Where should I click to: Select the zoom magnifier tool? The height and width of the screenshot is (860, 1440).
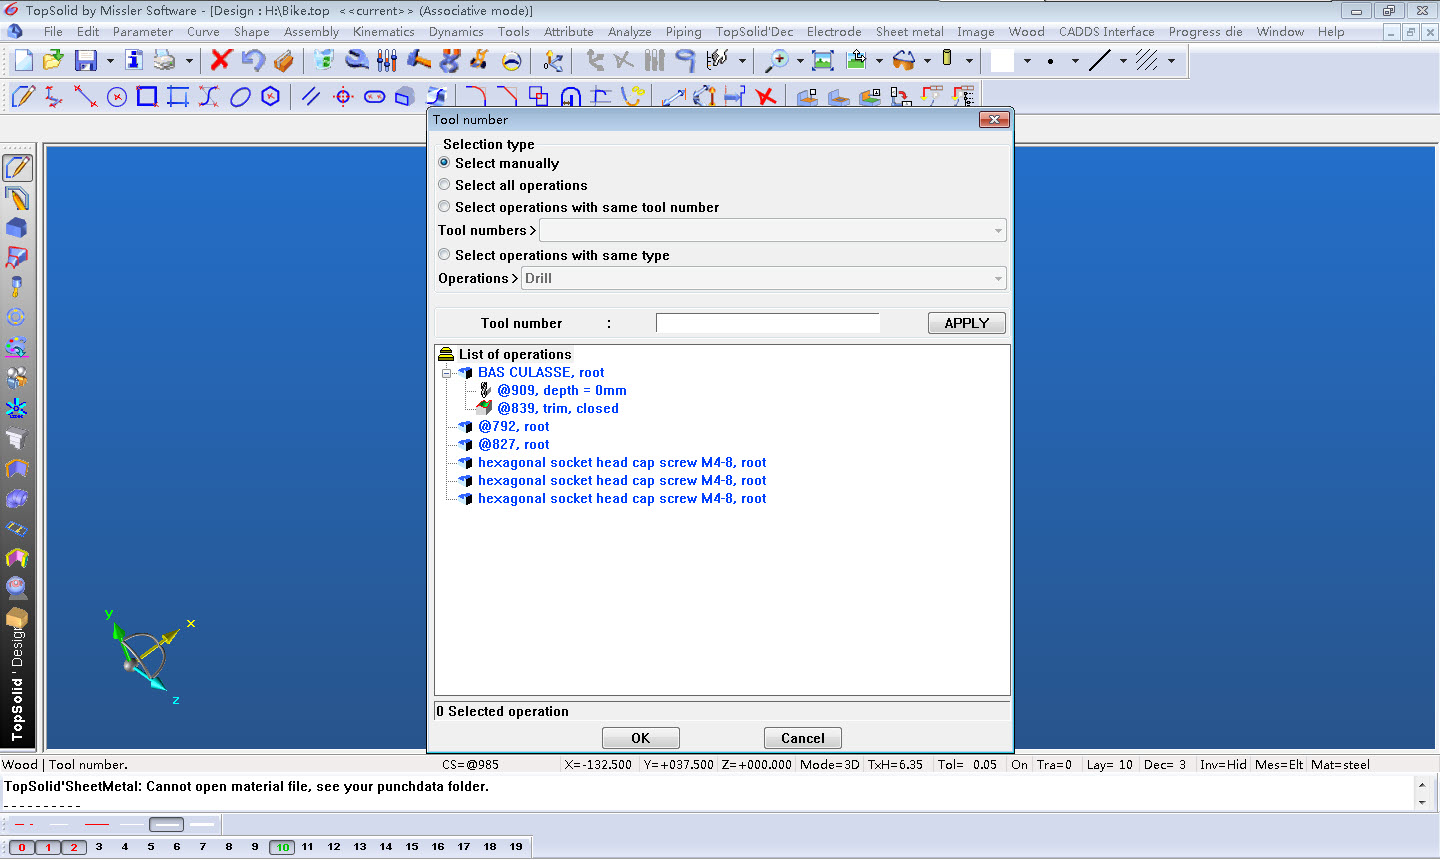(x=776, y=60)
